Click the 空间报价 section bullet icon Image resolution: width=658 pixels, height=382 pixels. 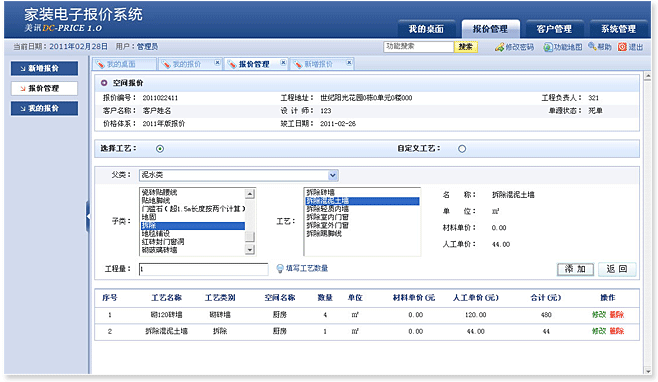coord(104,83)
